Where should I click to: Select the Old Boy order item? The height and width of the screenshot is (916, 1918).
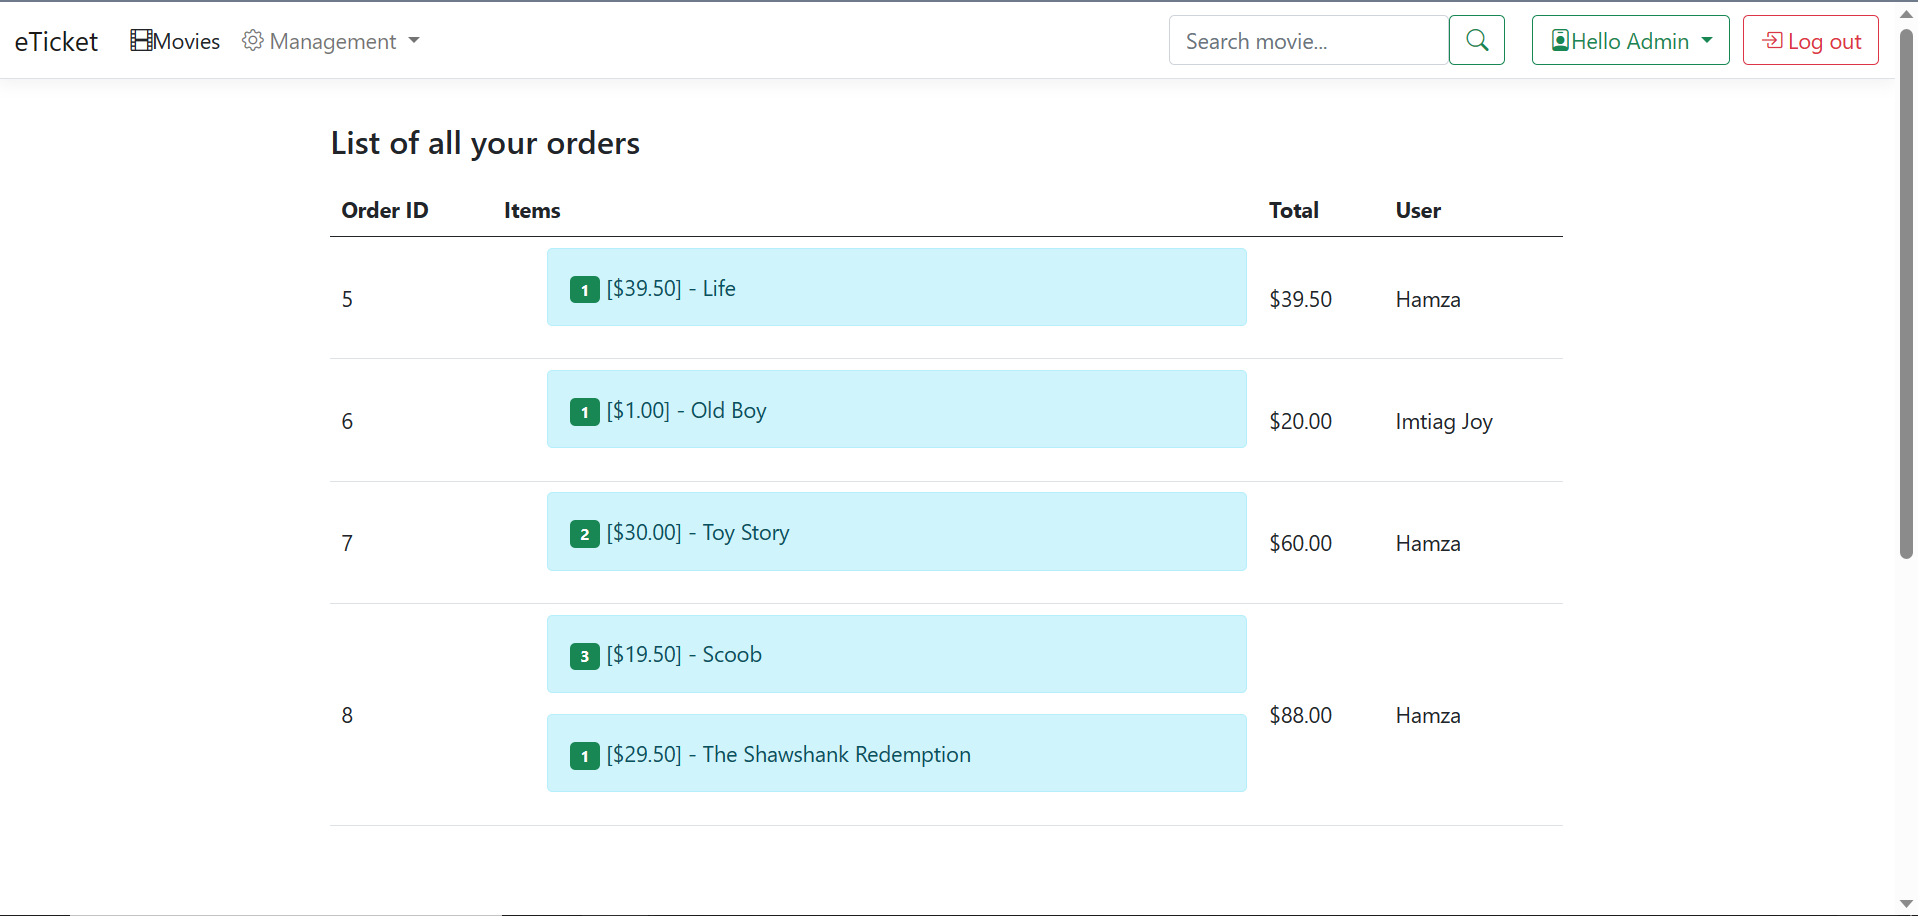click(x=896, y=408)
